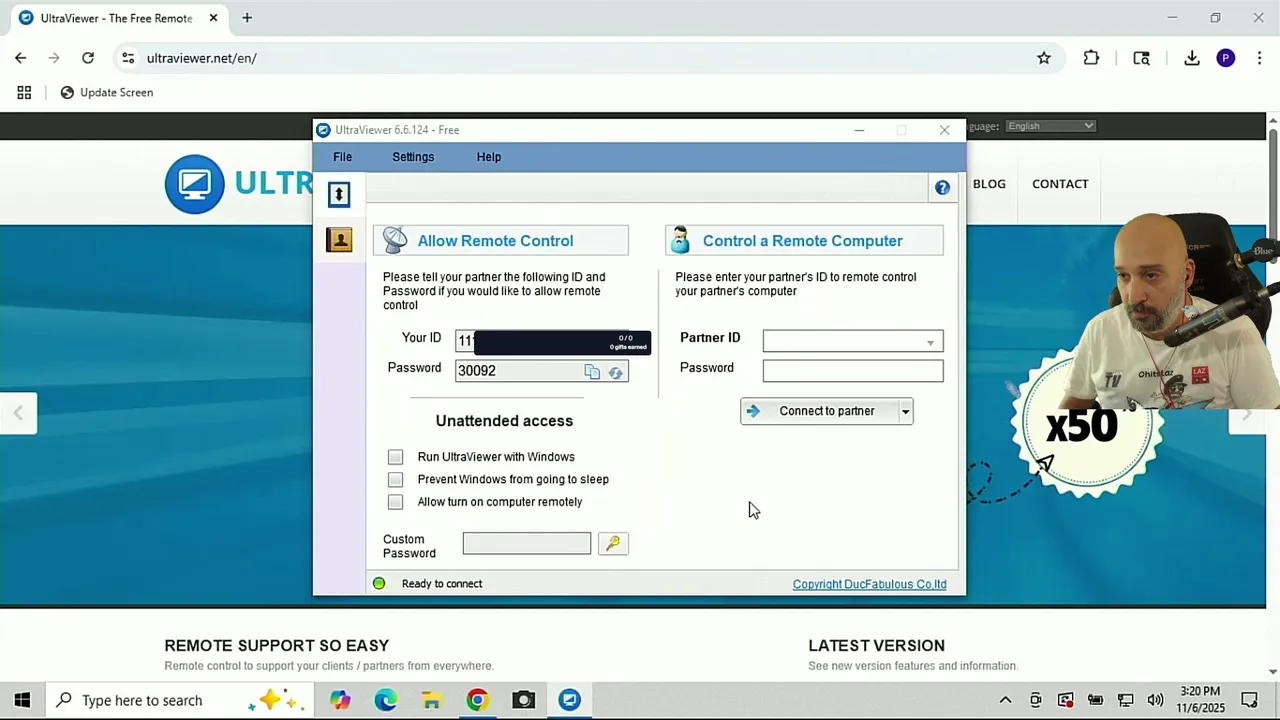Open File Explorer from the taskbar

(x=431, y=700)
